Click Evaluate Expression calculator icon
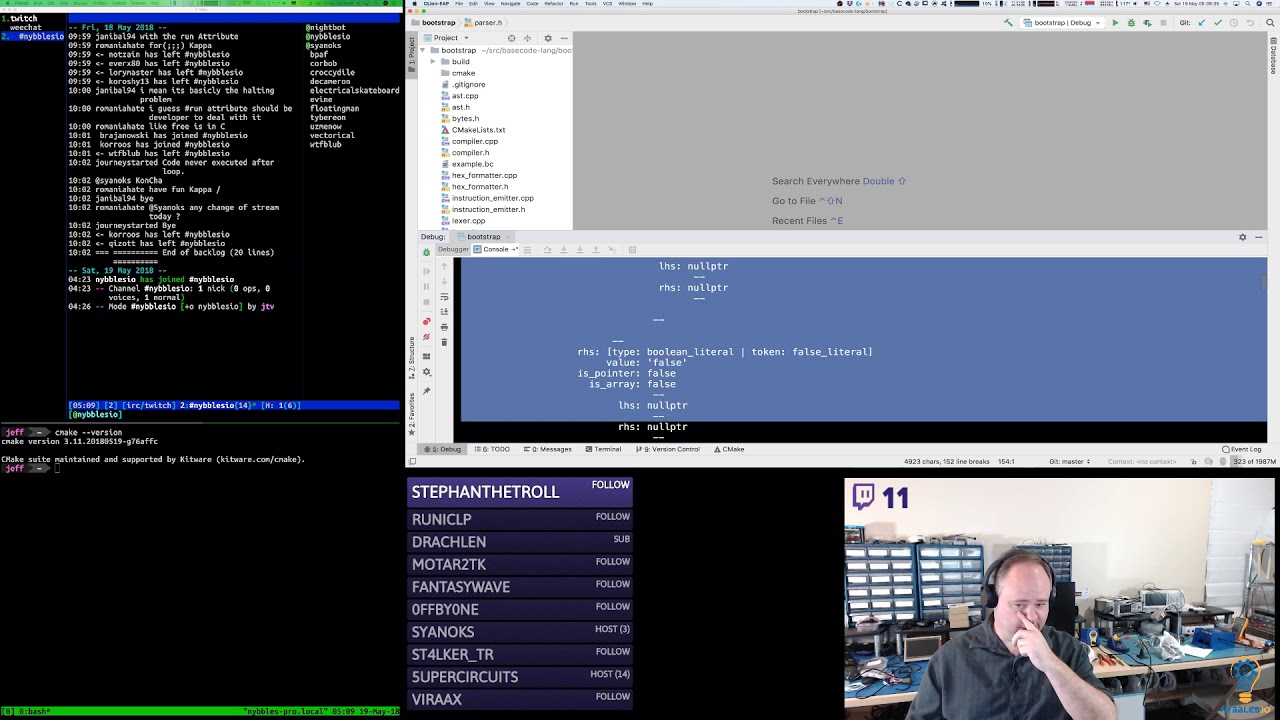The image size is (1280, 720). pyautogui.click(x=632, y=250)
